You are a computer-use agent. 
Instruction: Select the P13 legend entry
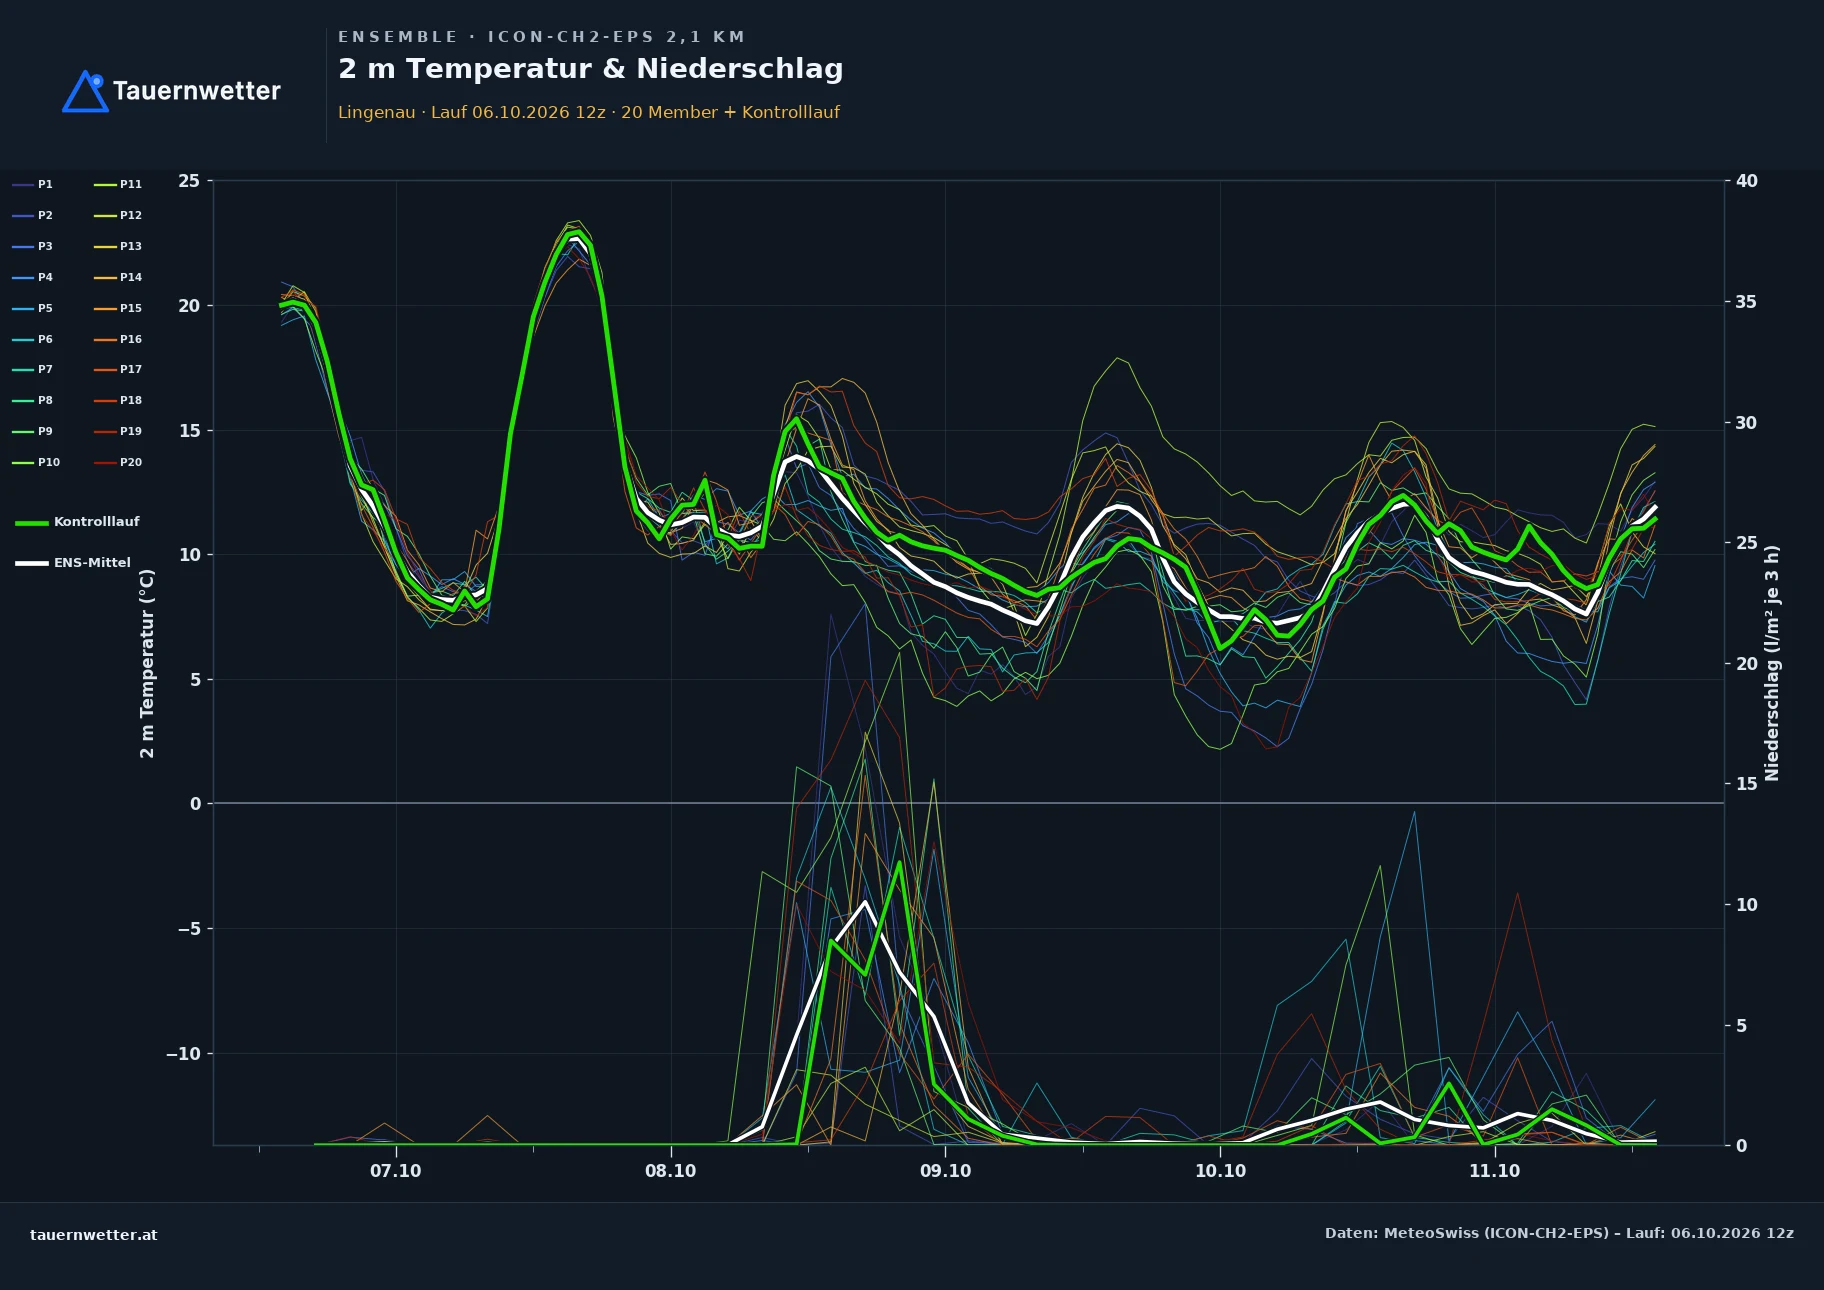pos(118,246)
